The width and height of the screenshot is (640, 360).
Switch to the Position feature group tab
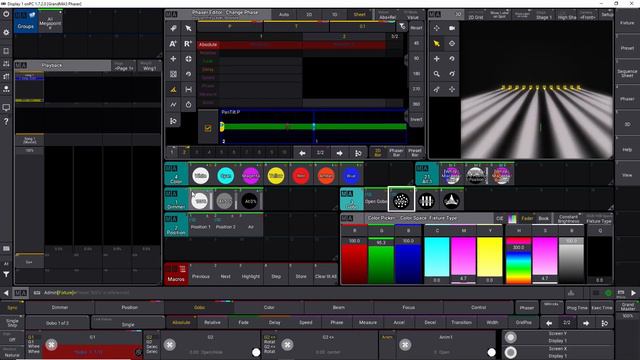pos(129,307)
